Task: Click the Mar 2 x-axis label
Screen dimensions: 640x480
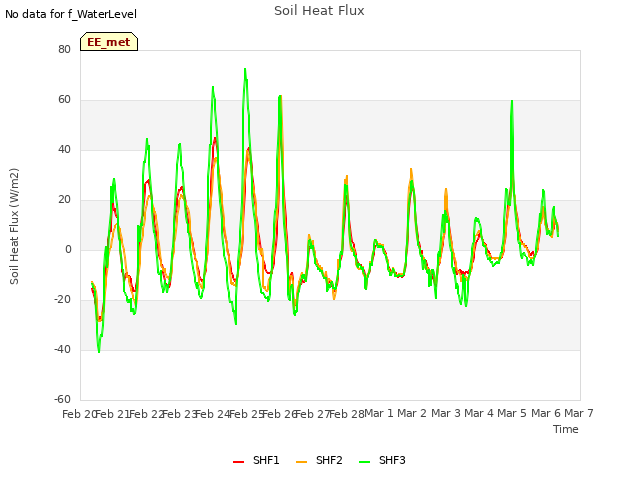Action: [412, 413]
